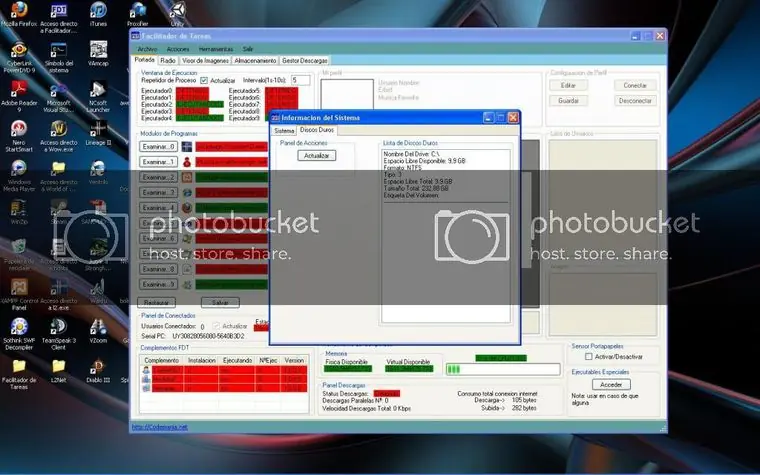760x475 pixels.
Task: Click the Intervalo(1s-10s) input field
Action: [301, 80]
